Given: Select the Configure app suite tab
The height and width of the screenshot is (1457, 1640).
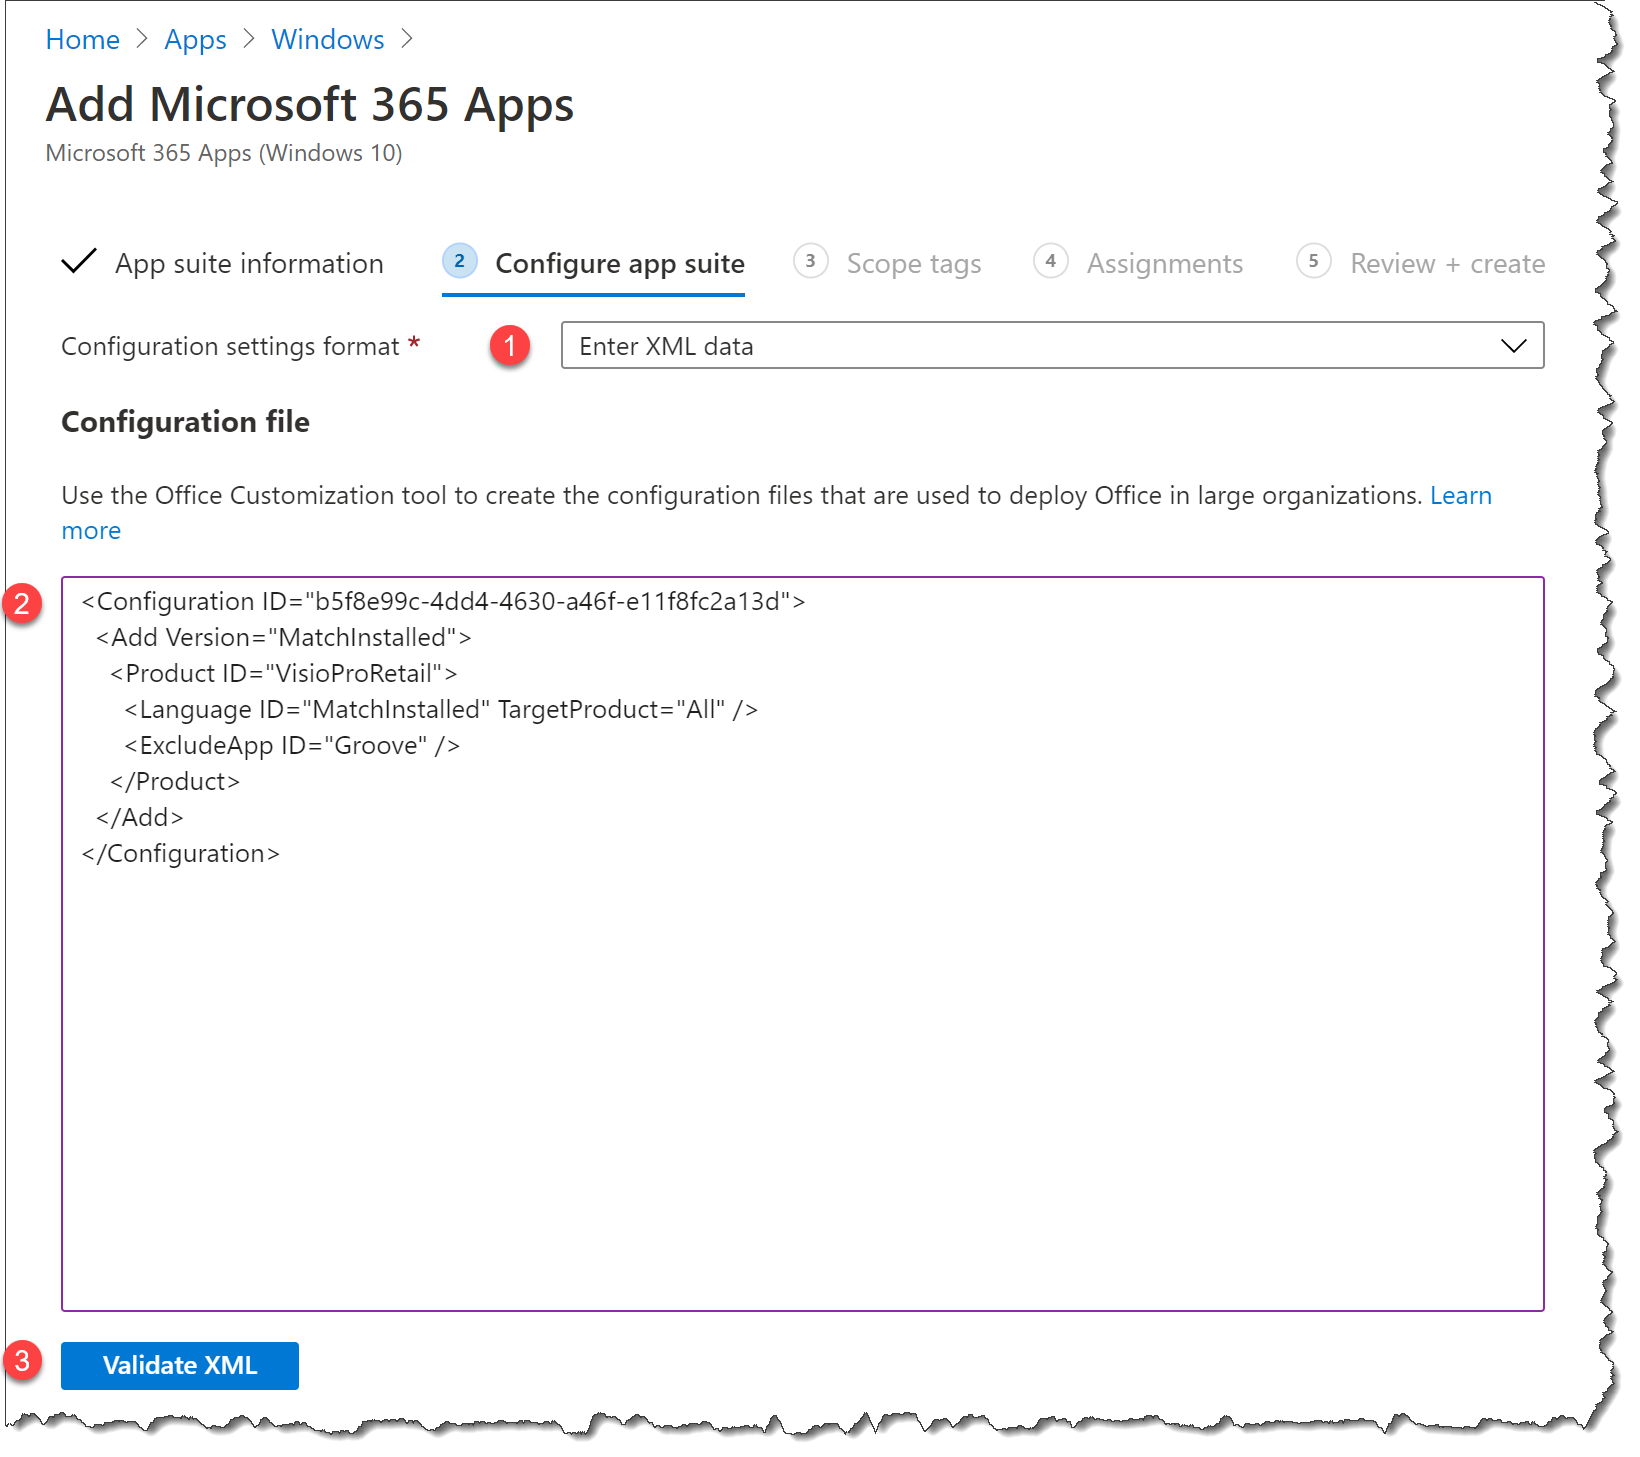Looking at the screenshot, I should pyautogui.click(x=619, y=264).
